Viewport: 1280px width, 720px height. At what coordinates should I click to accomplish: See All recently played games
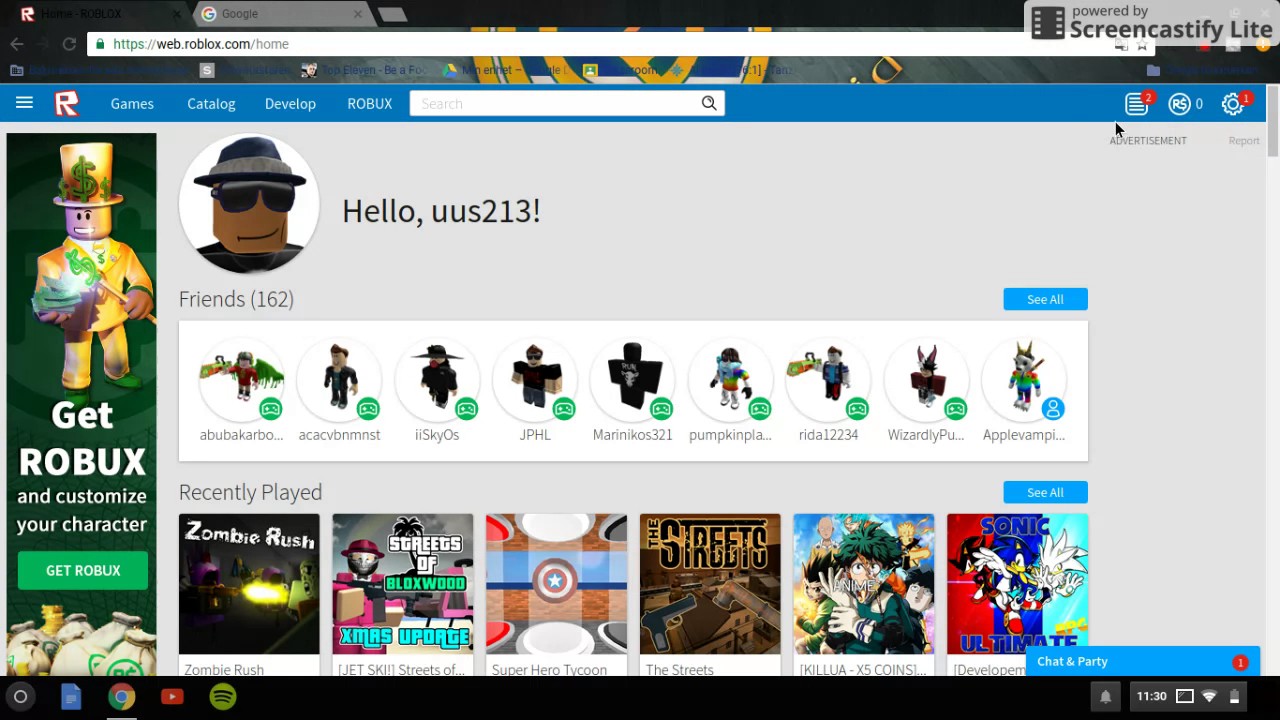[x=1045, y=492]
